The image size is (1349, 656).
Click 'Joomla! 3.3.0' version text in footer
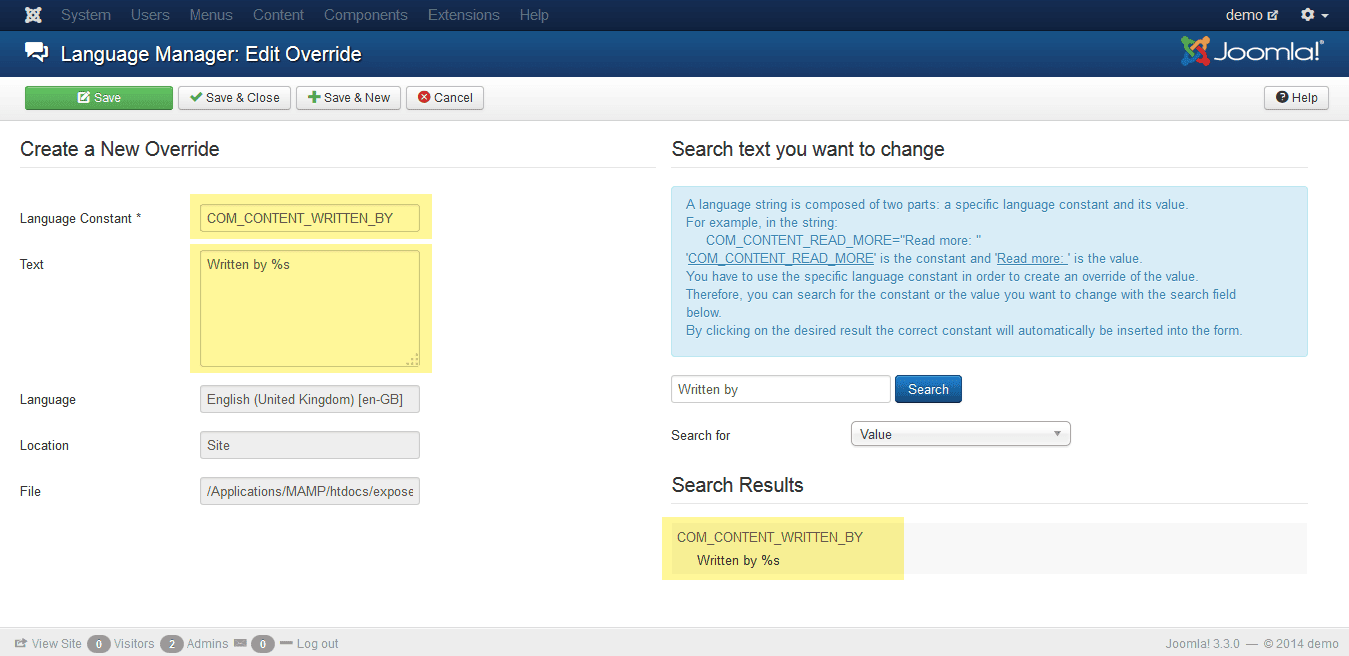[1203, 643]
